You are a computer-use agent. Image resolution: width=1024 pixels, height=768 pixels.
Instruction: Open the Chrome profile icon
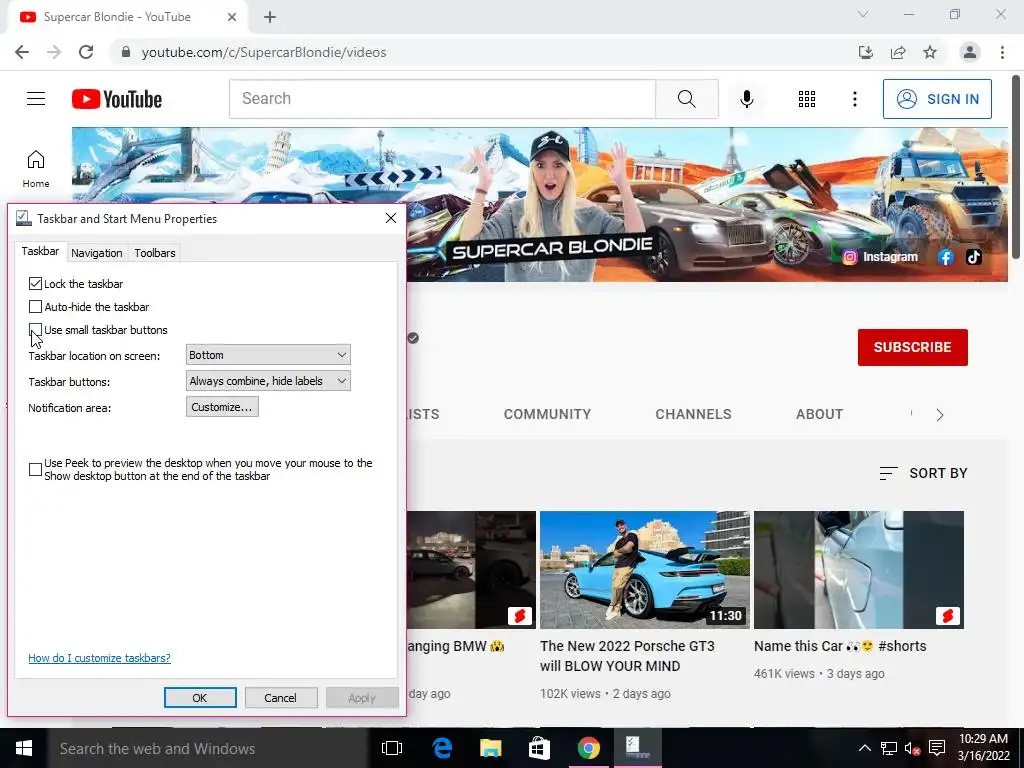pos(970,52)
